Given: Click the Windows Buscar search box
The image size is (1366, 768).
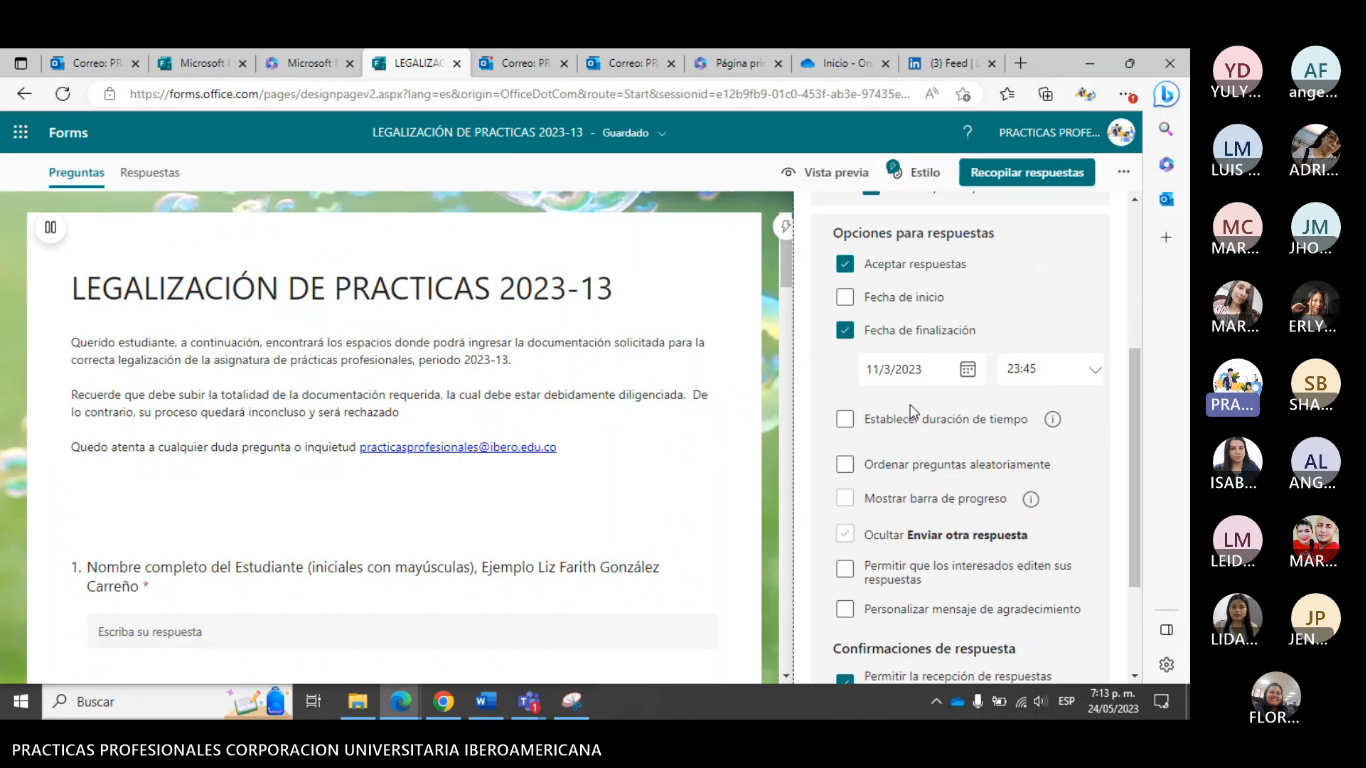Looking at the screenshot, I should [x=168, y=701].
